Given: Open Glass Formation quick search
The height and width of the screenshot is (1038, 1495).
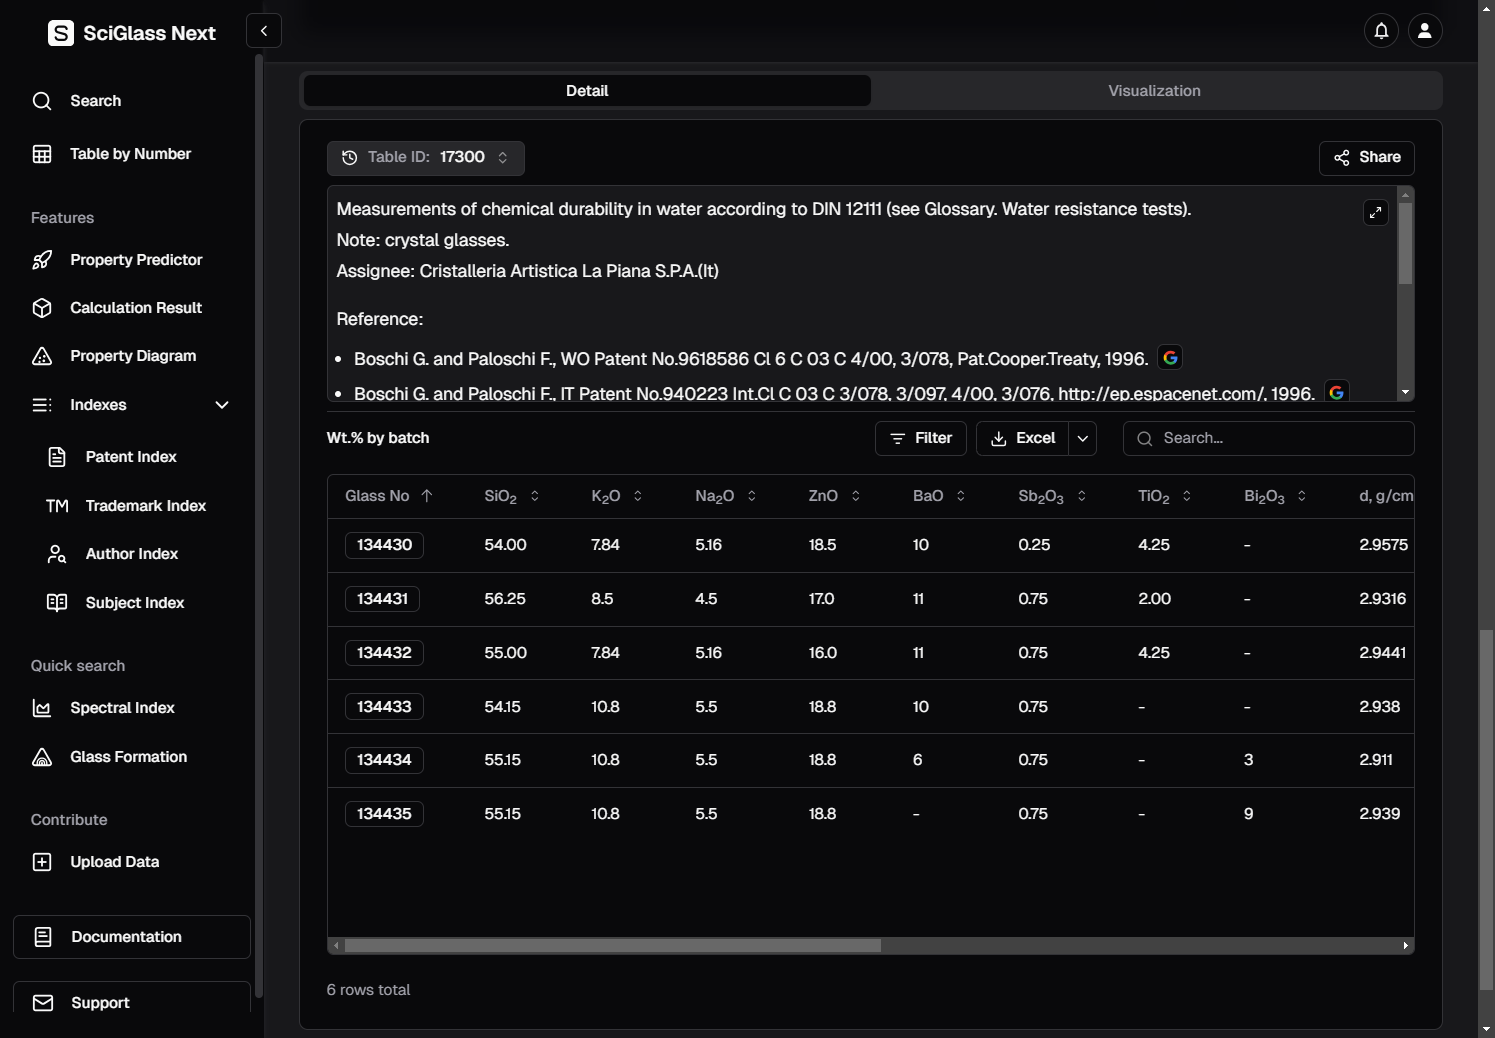Looking at the screenshot, I should [x=128, y=757].
